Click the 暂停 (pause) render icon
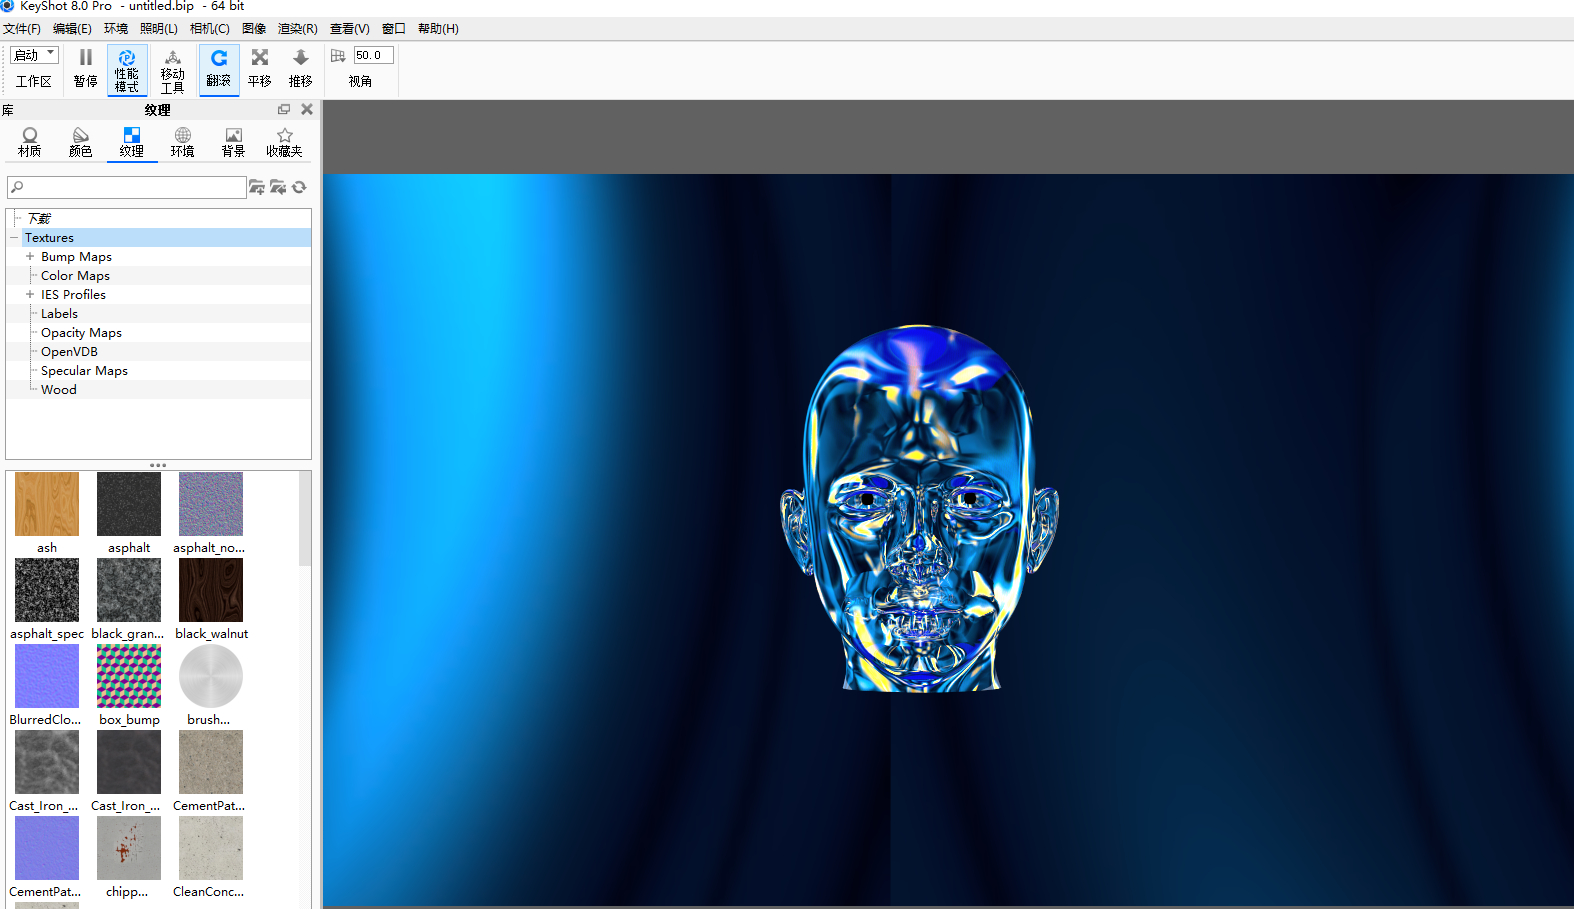 pos(86,58)
